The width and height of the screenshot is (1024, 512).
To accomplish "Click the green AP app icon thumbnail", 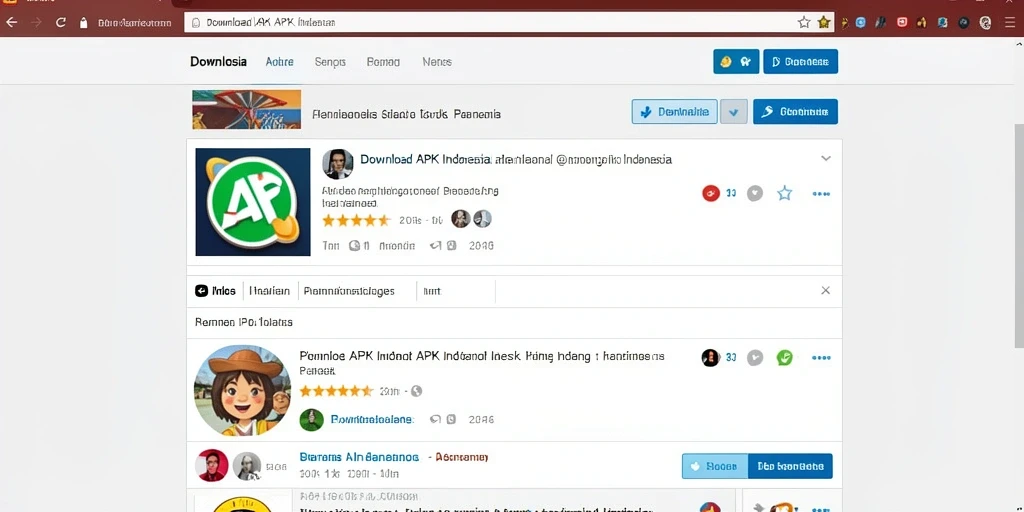I will click(x=253, y=202).
